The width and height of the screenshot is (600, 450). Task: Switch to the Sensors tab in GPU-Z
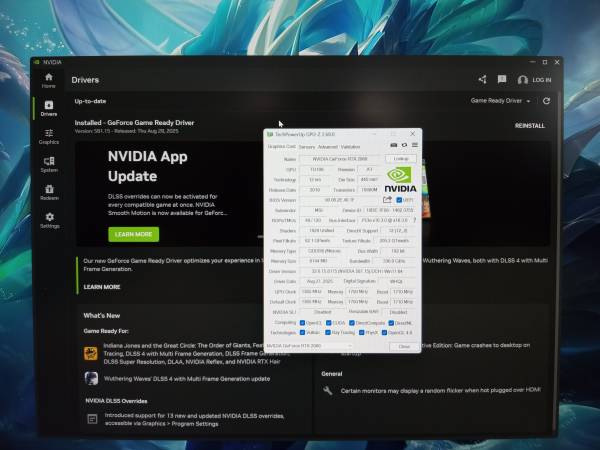pyautogui.click(x=306, y=146)
